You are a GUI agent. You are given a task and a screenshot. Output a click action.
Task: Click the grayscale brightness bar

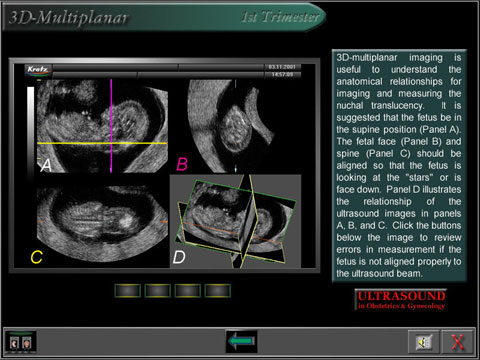click(30, 130)
